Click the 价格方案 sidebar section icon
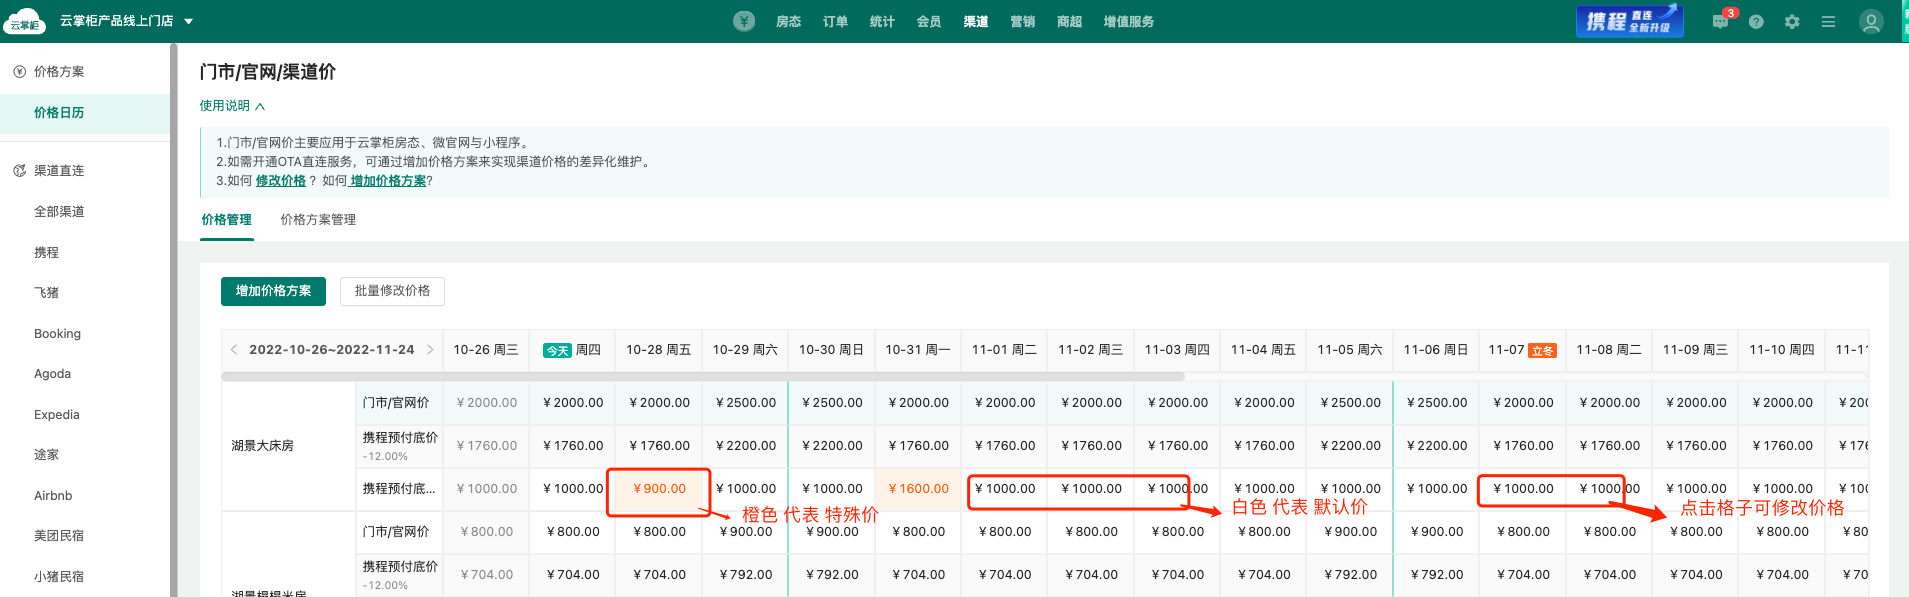 [x=19, y=72]
